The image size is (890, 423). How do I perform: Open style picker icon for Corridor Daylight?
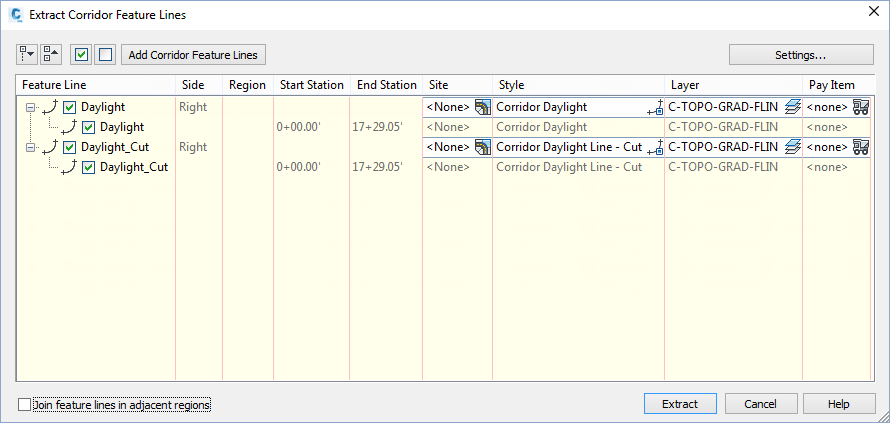coord(656,107)
